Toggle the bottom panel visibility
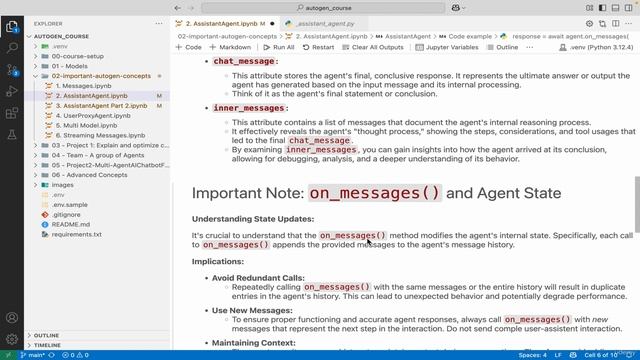Image resolution: width=640 pixels, height=360 pixels. click(616, 8)
